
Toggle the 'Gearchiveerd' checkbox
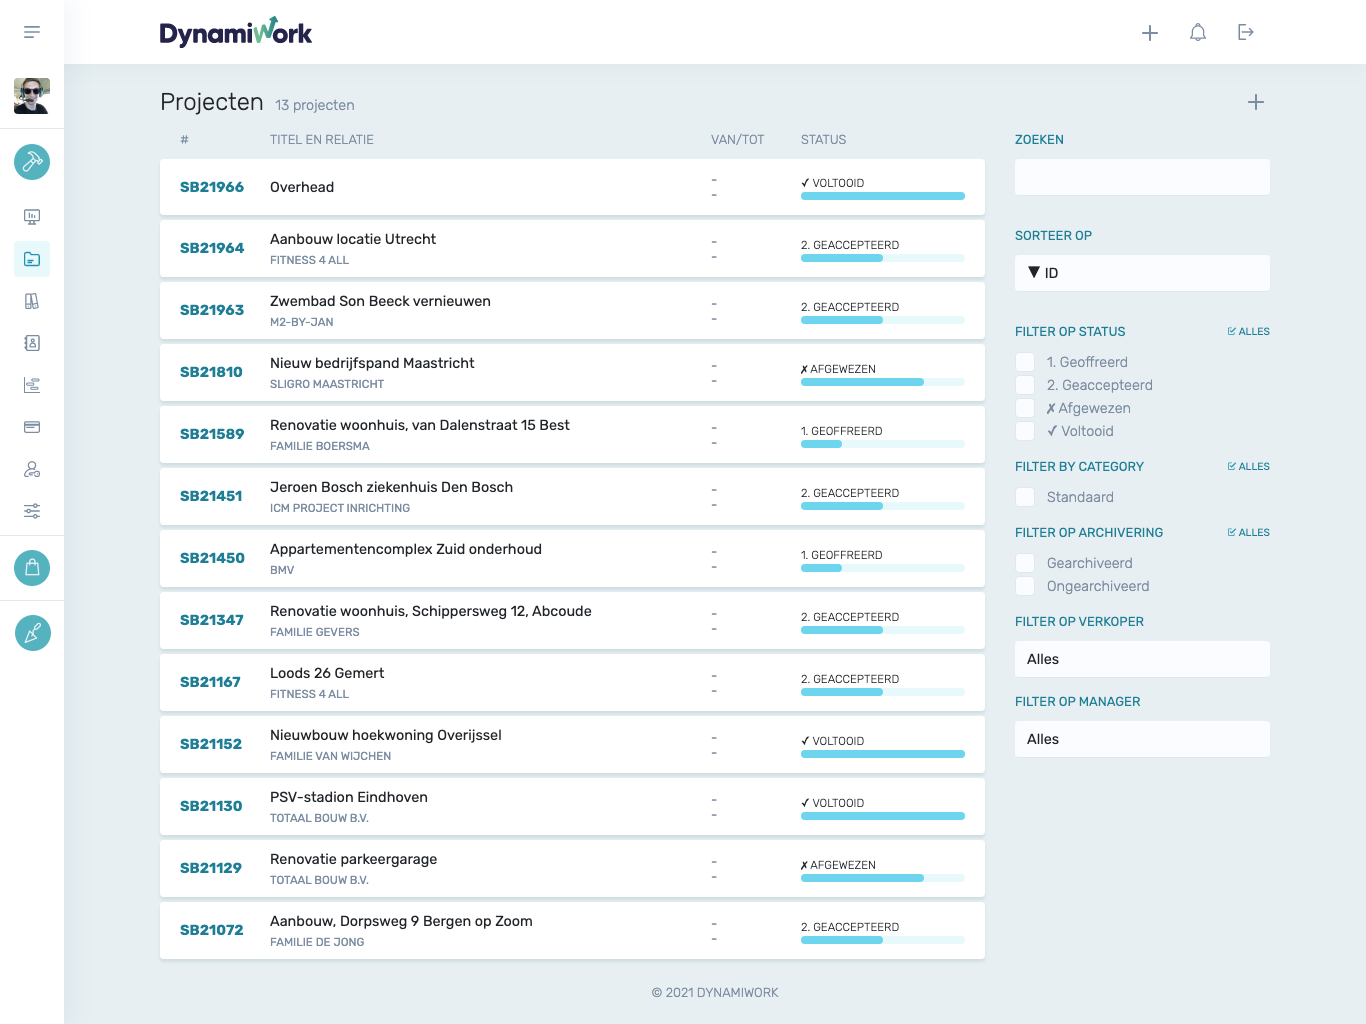[x=1025, y=563]
